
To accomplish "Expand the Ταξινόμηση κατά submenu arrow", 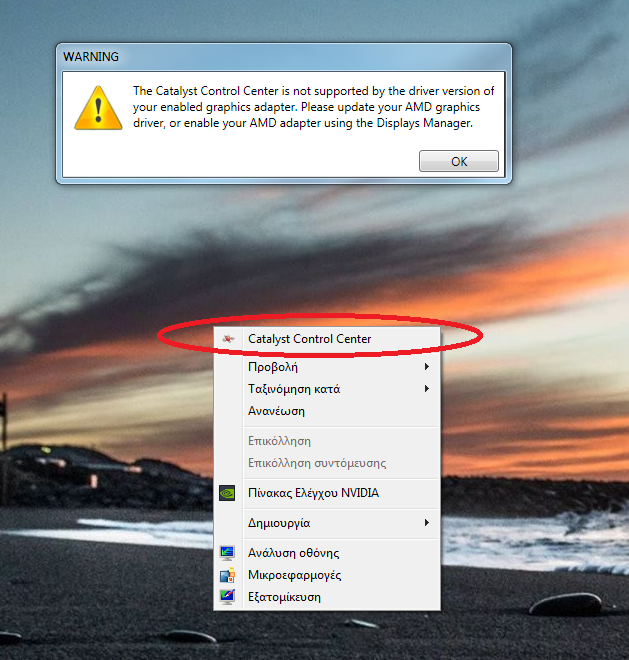I will pyautogui.click(x=426, y=389).
